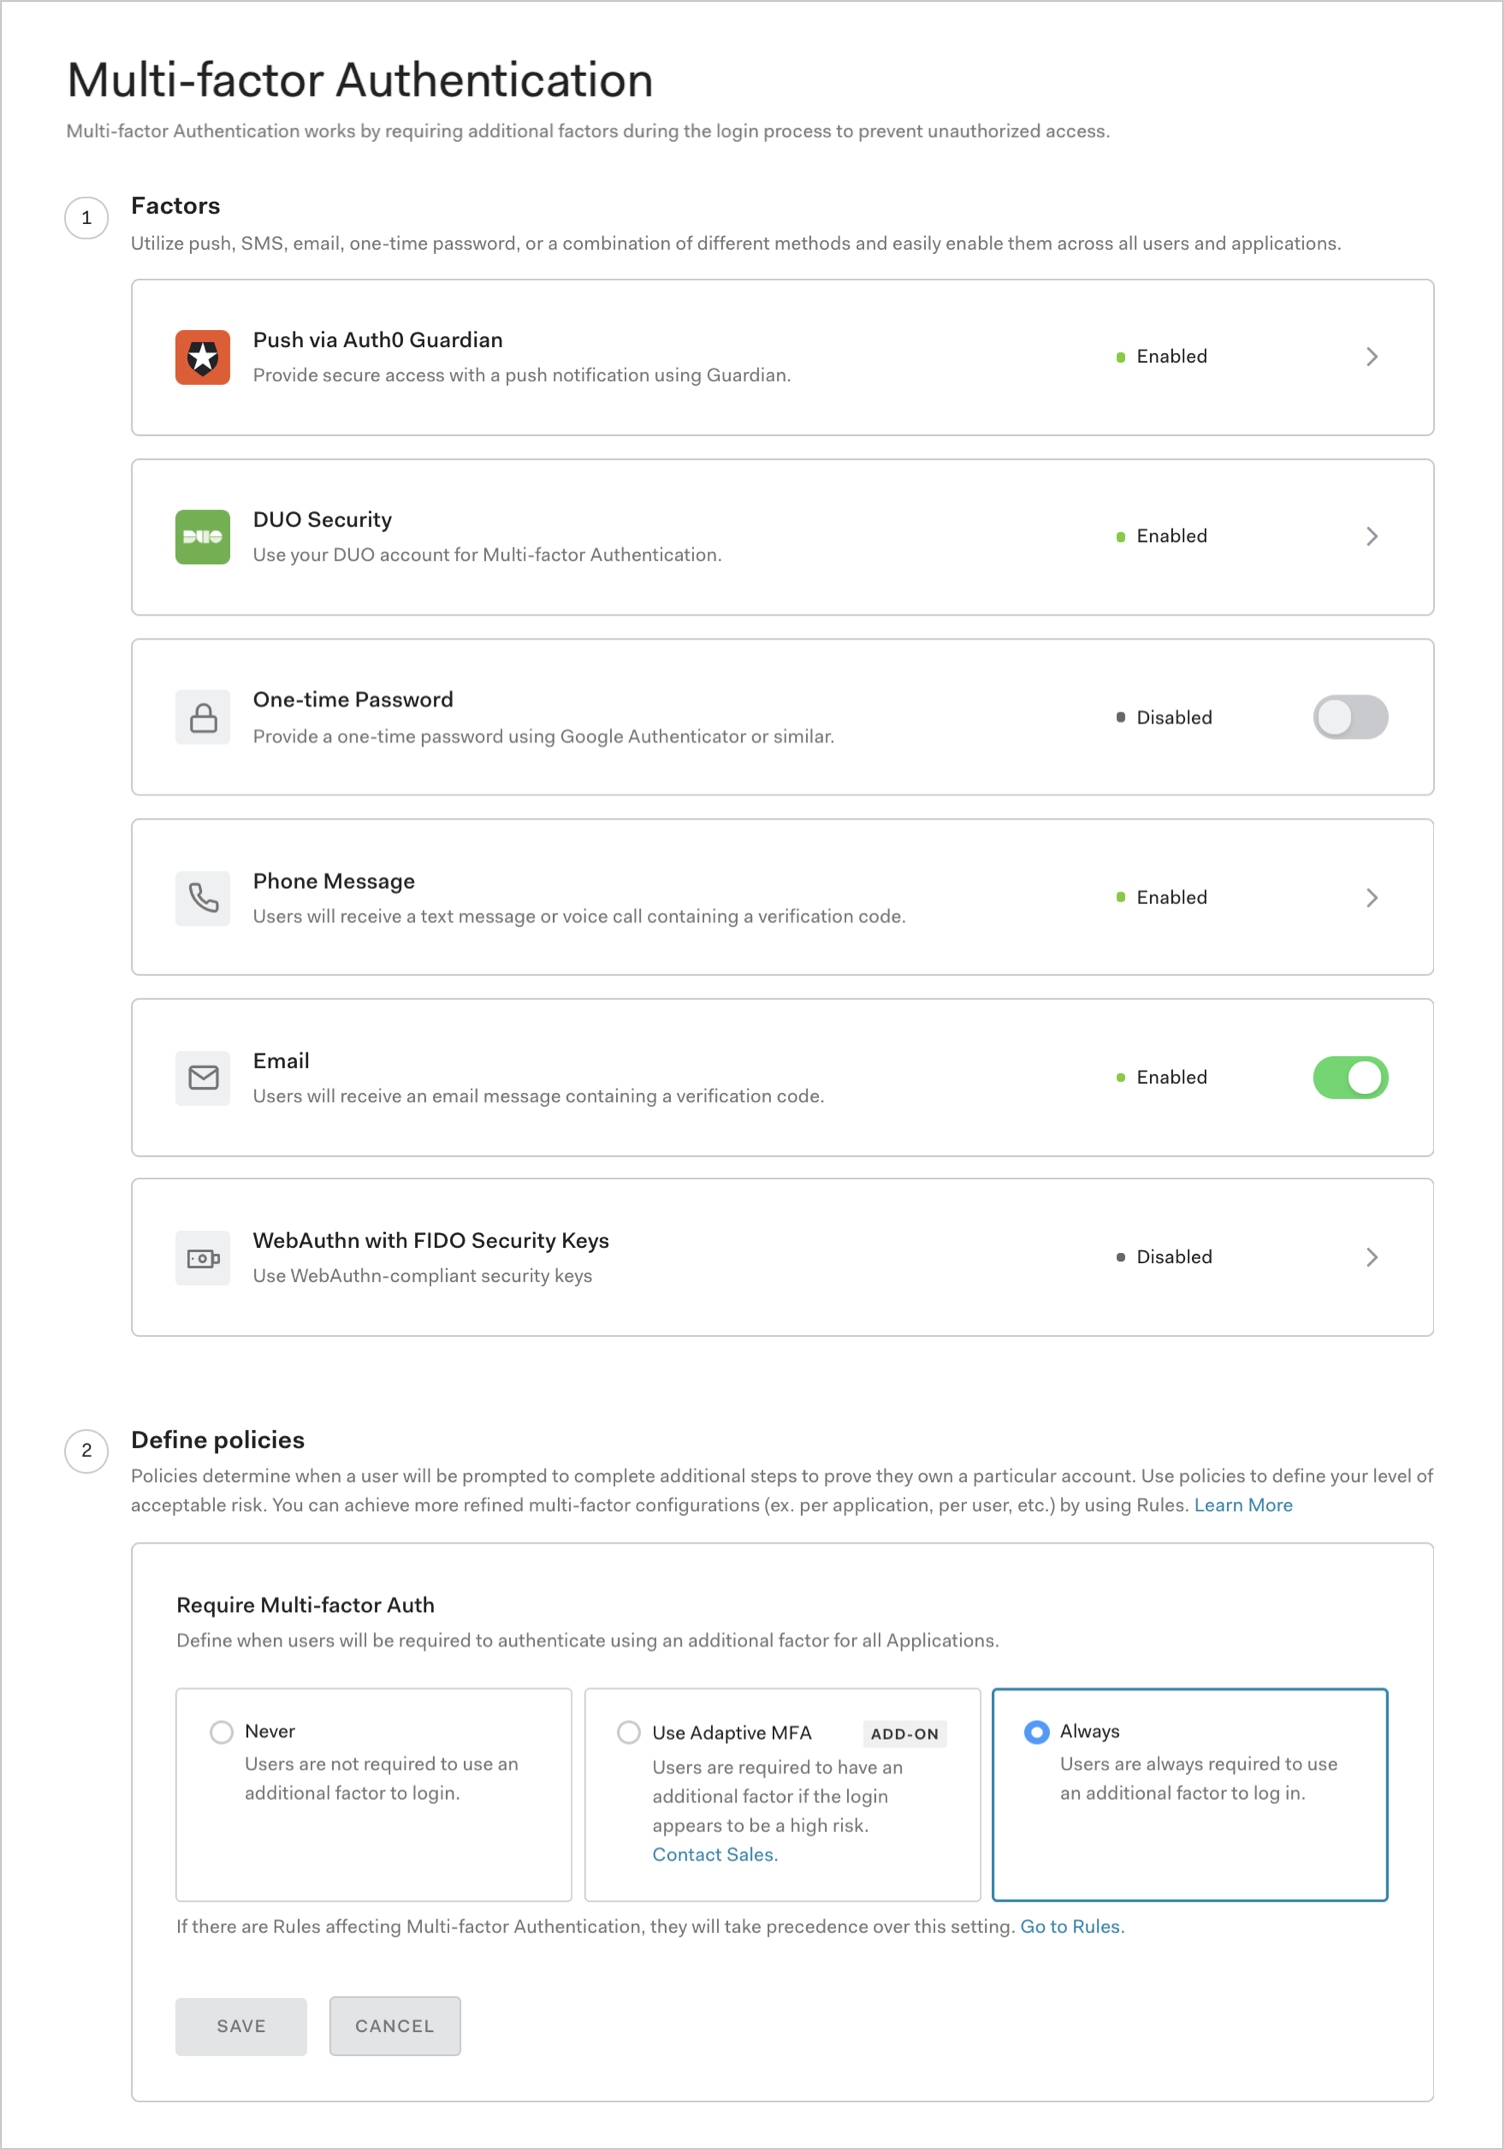This screenshot has height=2150, width=1504.
Task: Follow the Go to Rules link
Action: [1072, 1926]
